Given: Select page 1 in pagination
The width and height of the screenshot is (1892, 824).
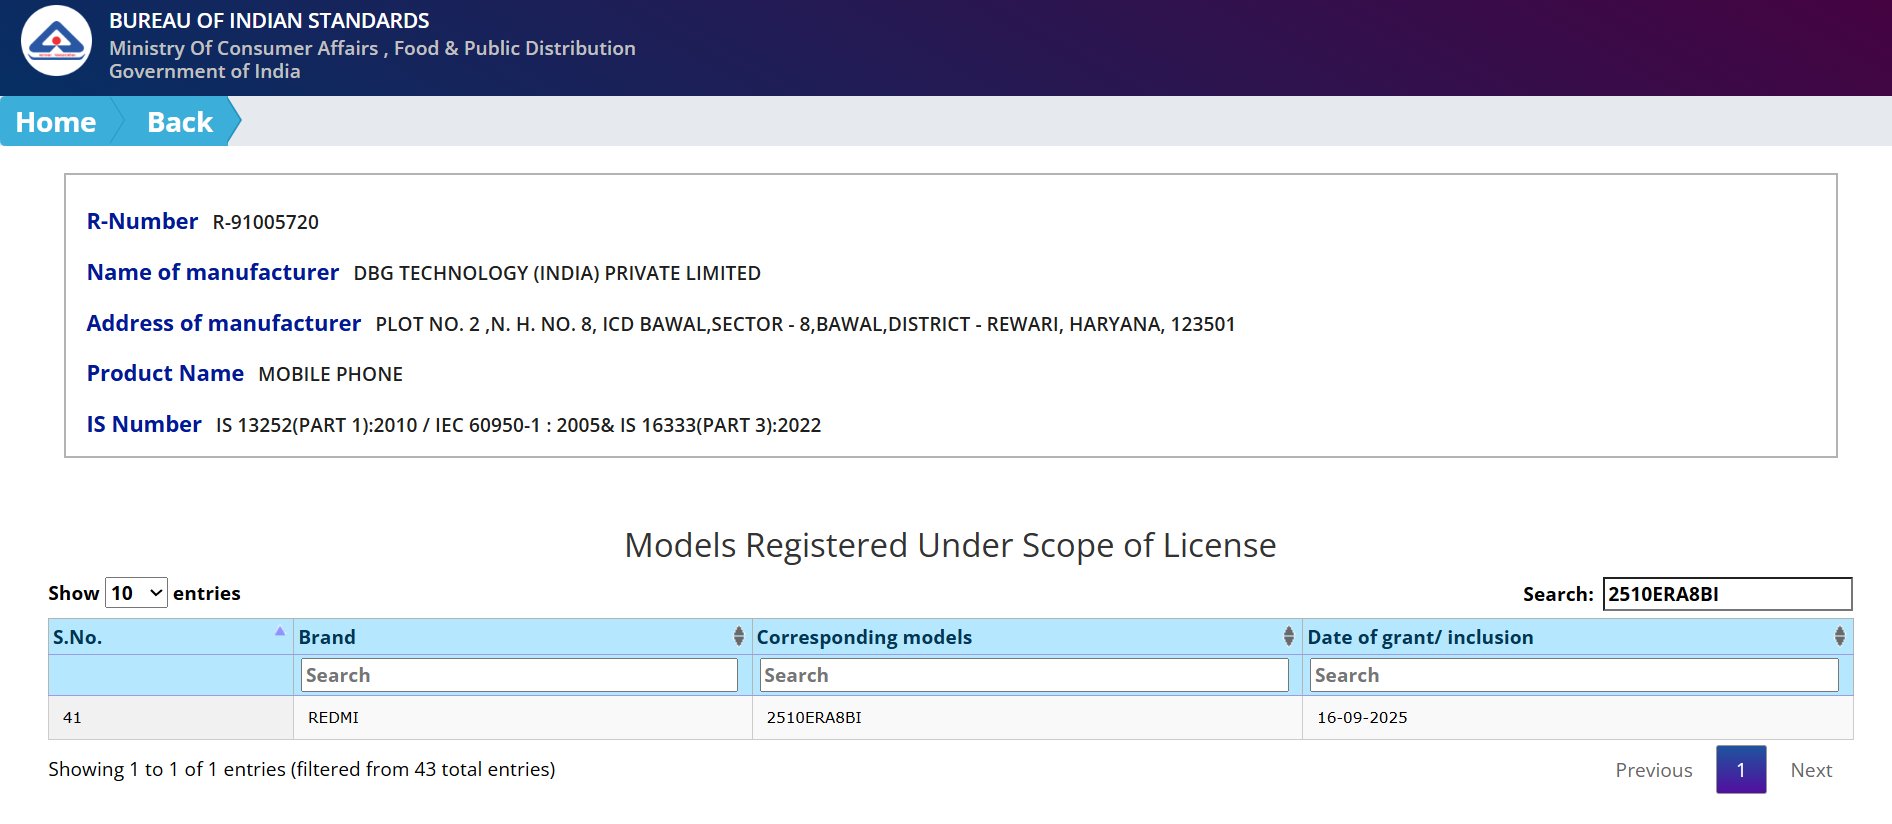Looking at the screenshot, I should (1740, 770).
